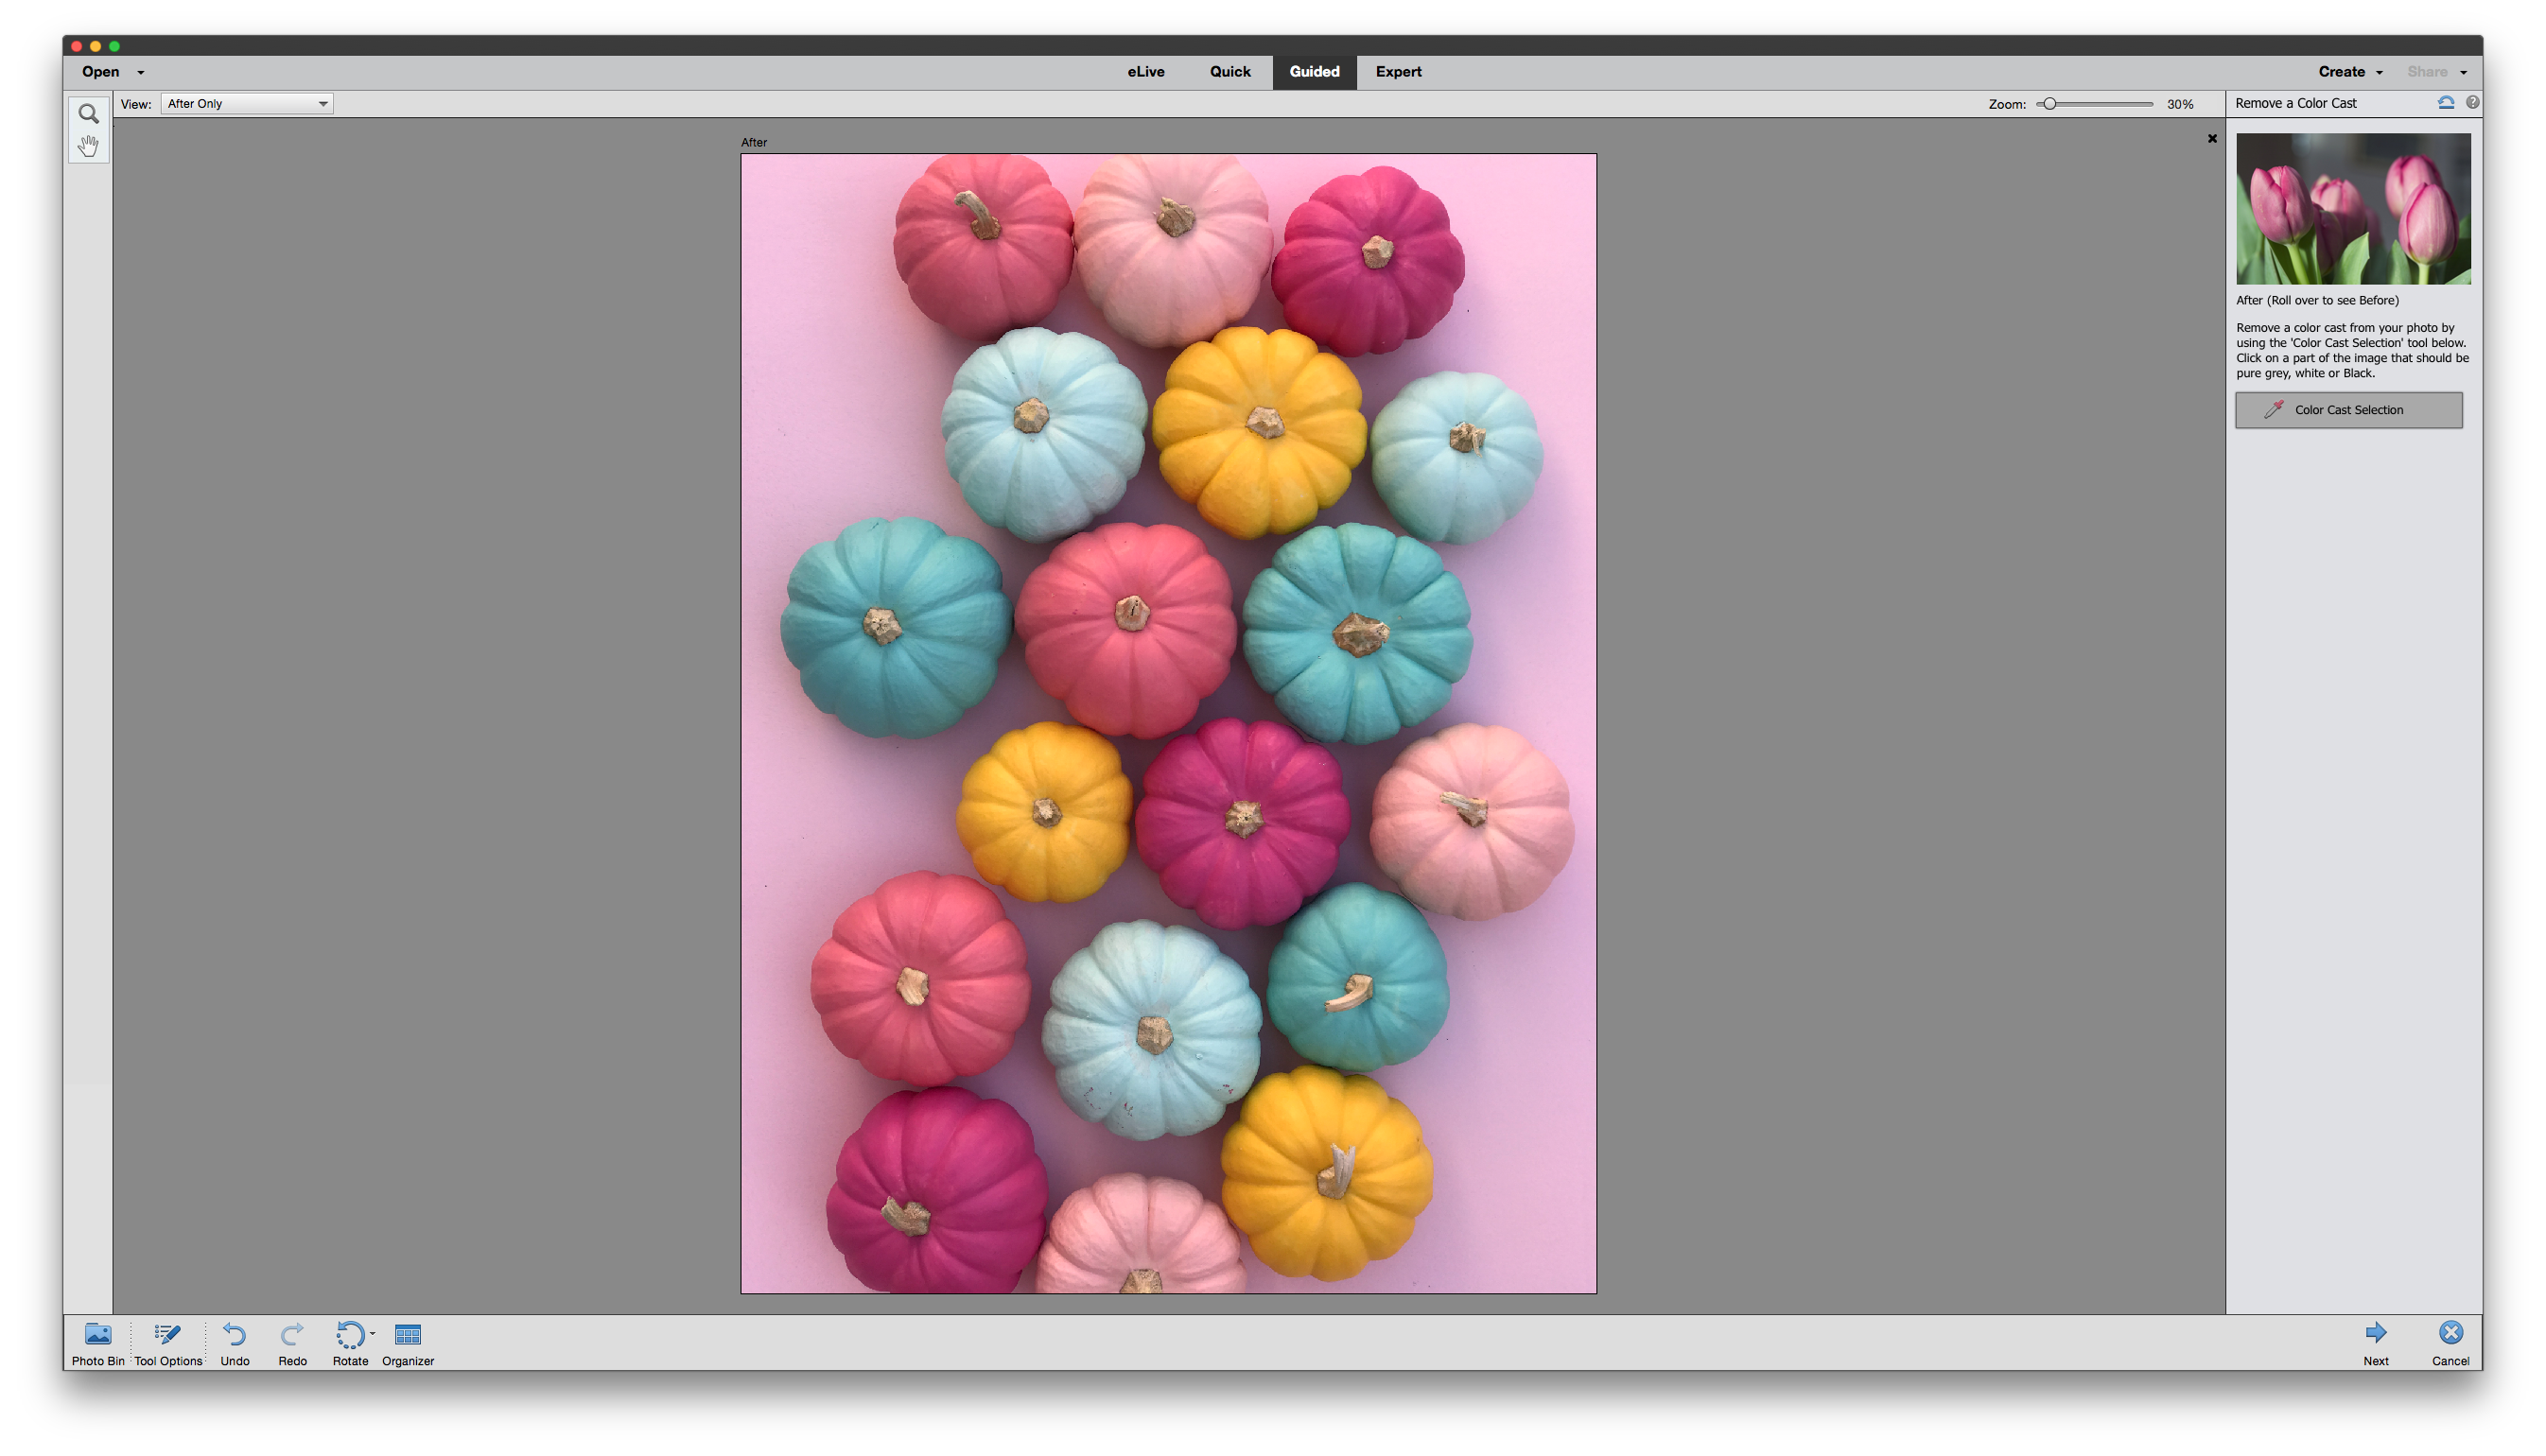The width and height of the screenshot is (2546, 1456).
Task: Switch to the Quick tab
Action: (1230, 72)
